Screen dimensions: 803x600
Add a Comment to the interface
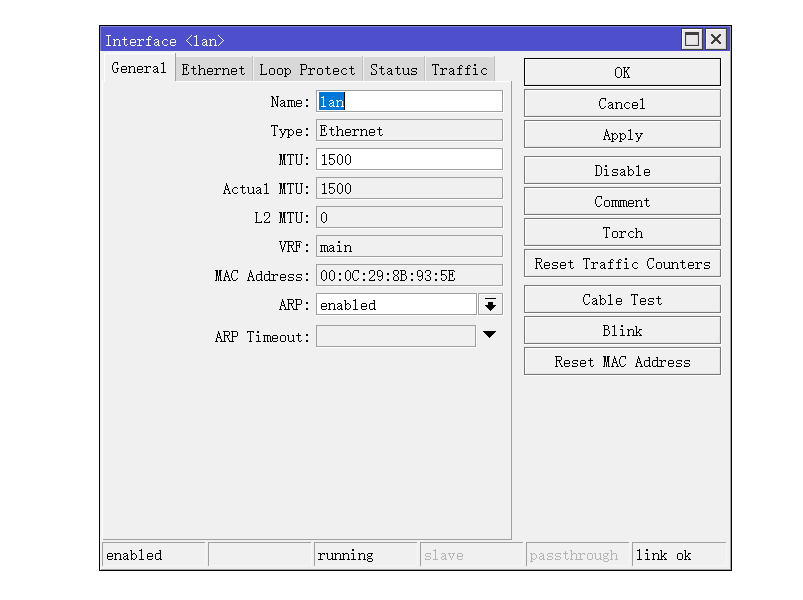(x=622, y=202)
